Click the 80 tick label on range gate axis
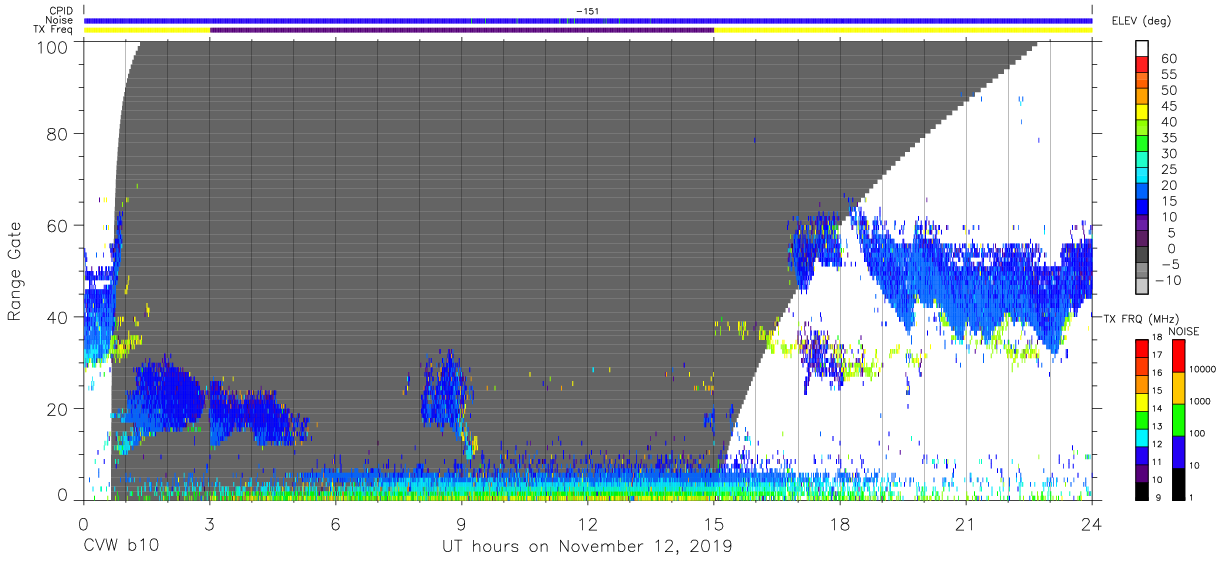Screen dimensions: 1228x567 56,134
